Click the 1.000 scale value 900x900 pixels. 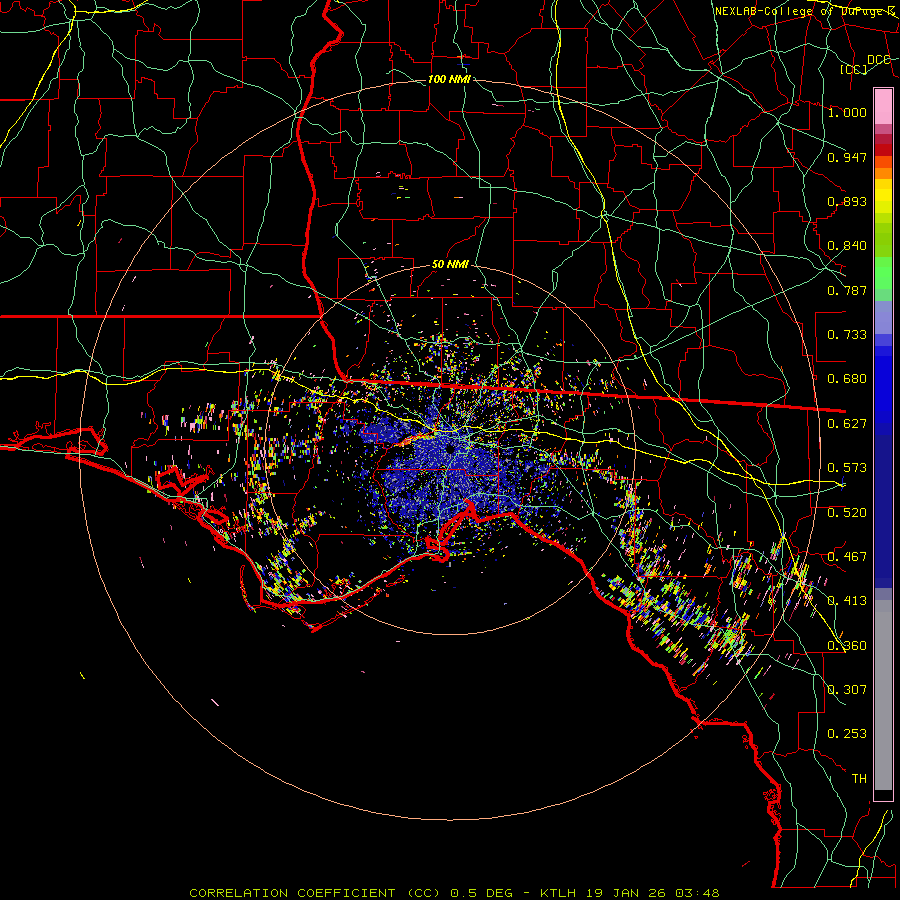pos(847,112)
